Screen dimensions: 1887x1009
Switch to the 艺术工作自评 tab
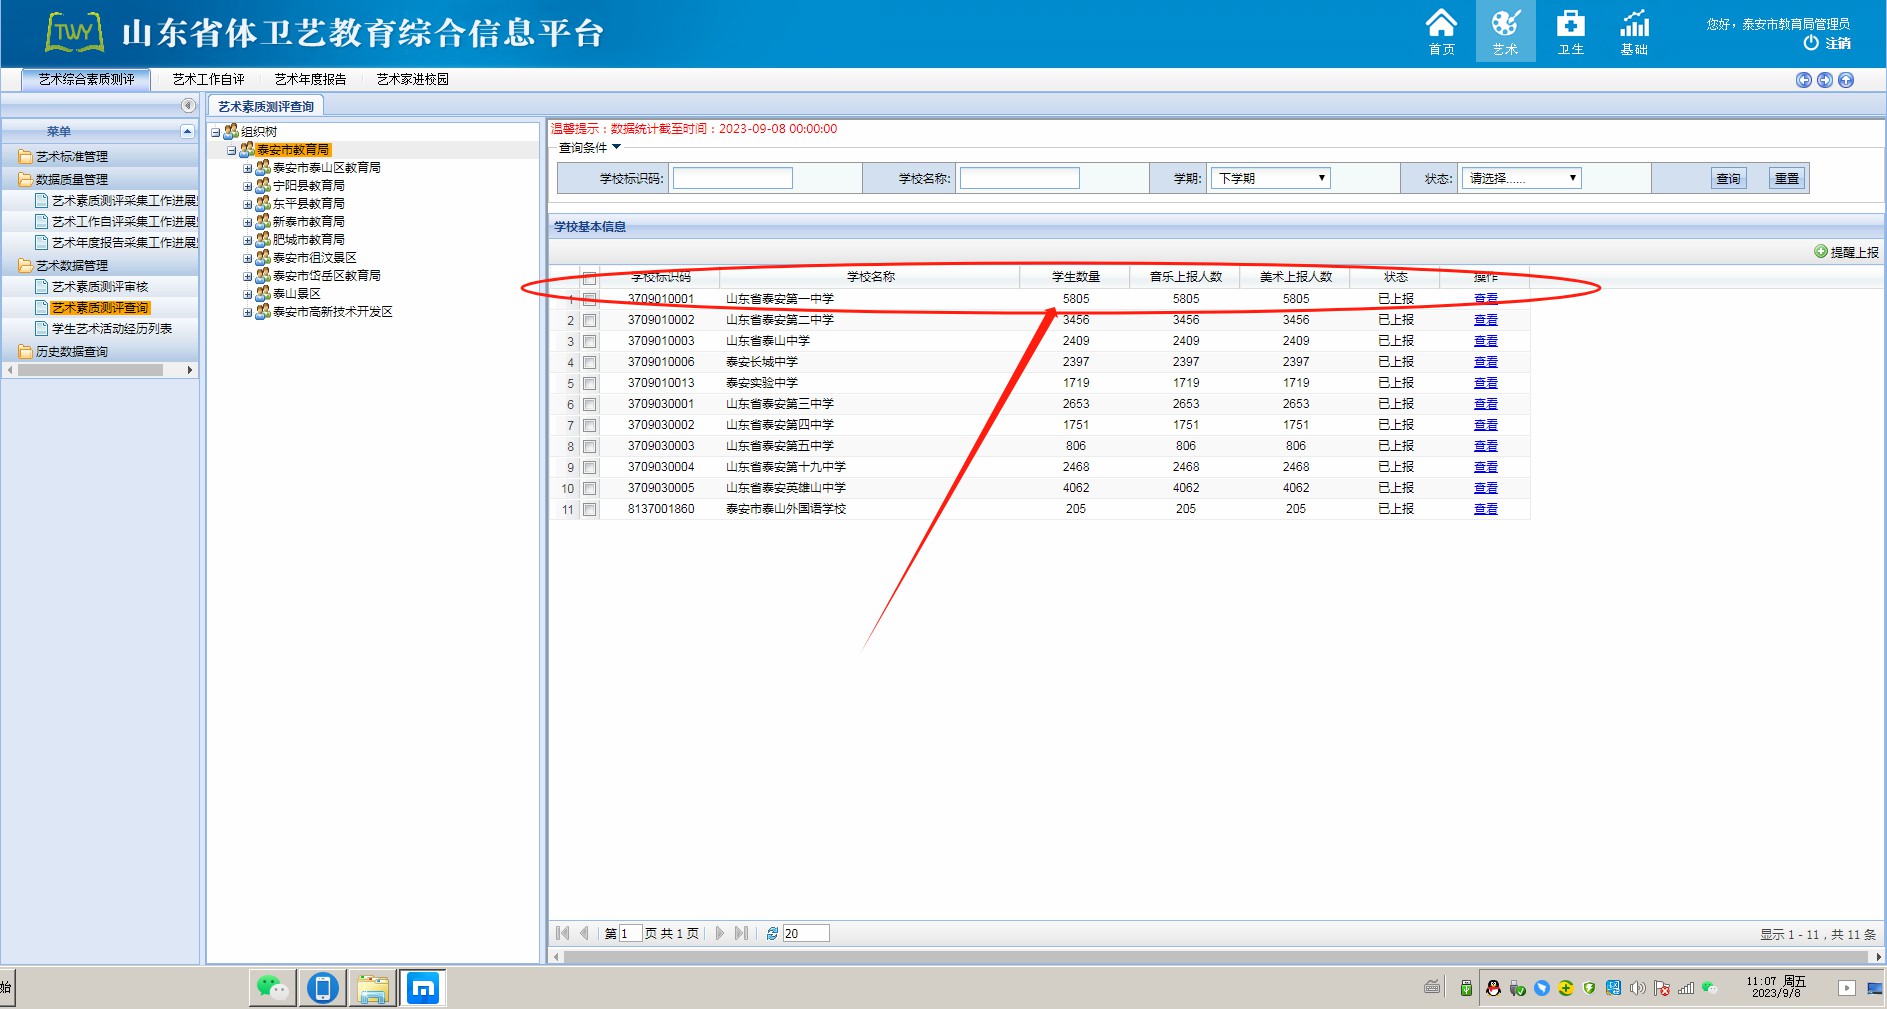[208, 79]
